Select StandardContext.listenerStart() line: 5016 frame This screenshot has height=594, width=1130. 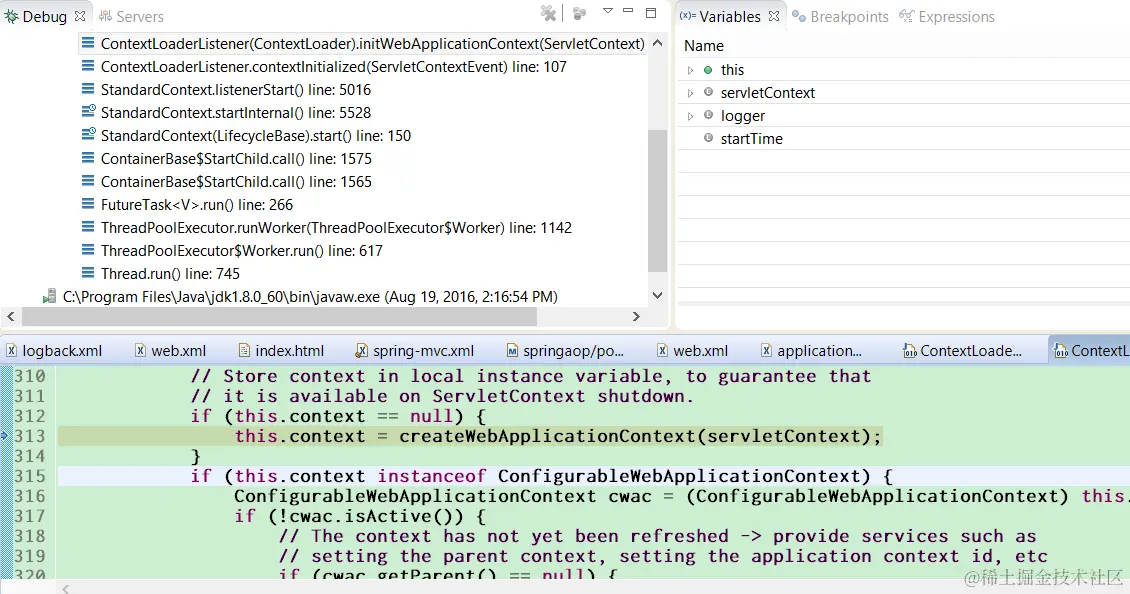pyautogui.click(x=236, y=89)
